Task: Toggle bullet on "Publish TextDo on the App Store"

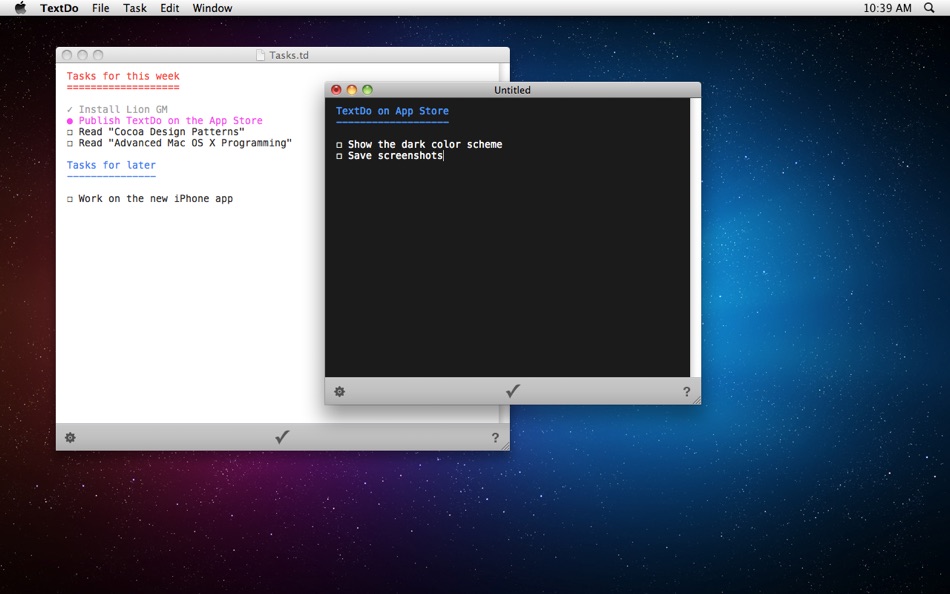Action: (x=70, y=121)
